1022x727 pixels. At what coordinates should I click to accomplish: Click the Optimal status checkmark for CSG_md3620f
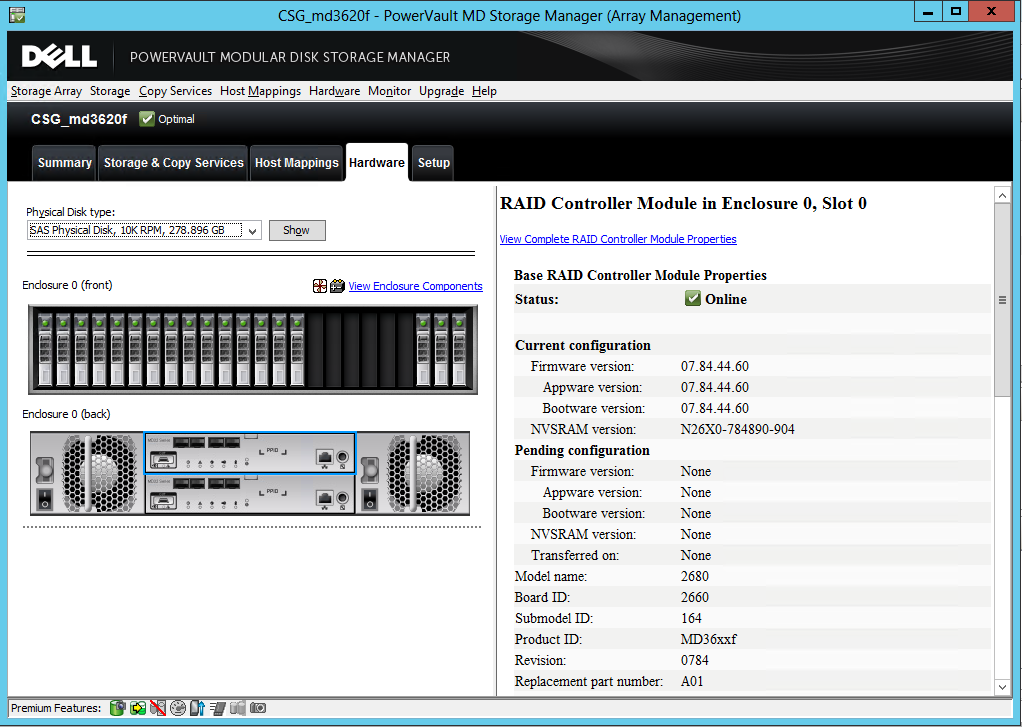146,118
